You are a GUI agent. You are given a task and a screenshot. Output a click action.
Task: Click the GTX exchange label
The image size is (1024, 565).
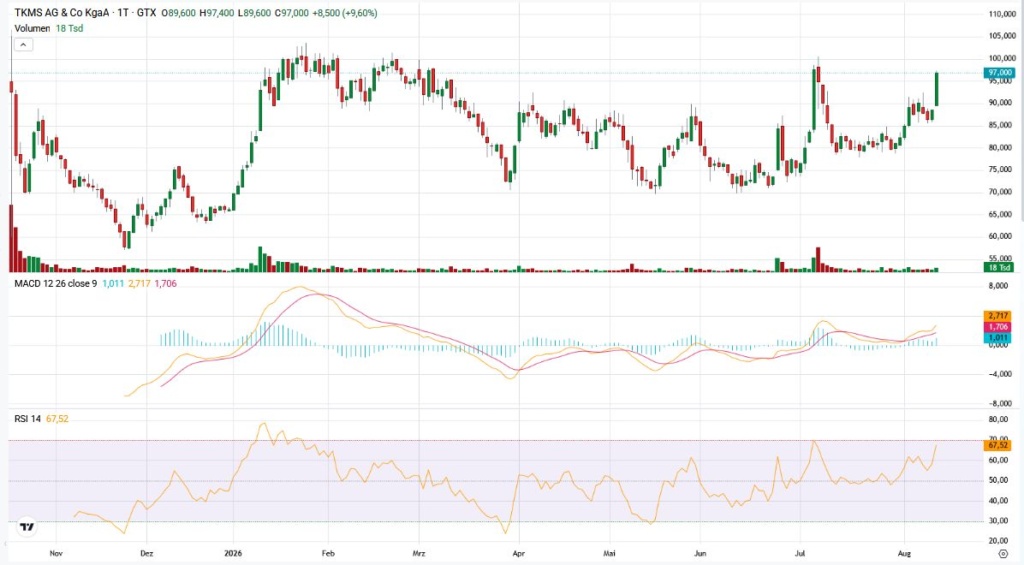146,13
